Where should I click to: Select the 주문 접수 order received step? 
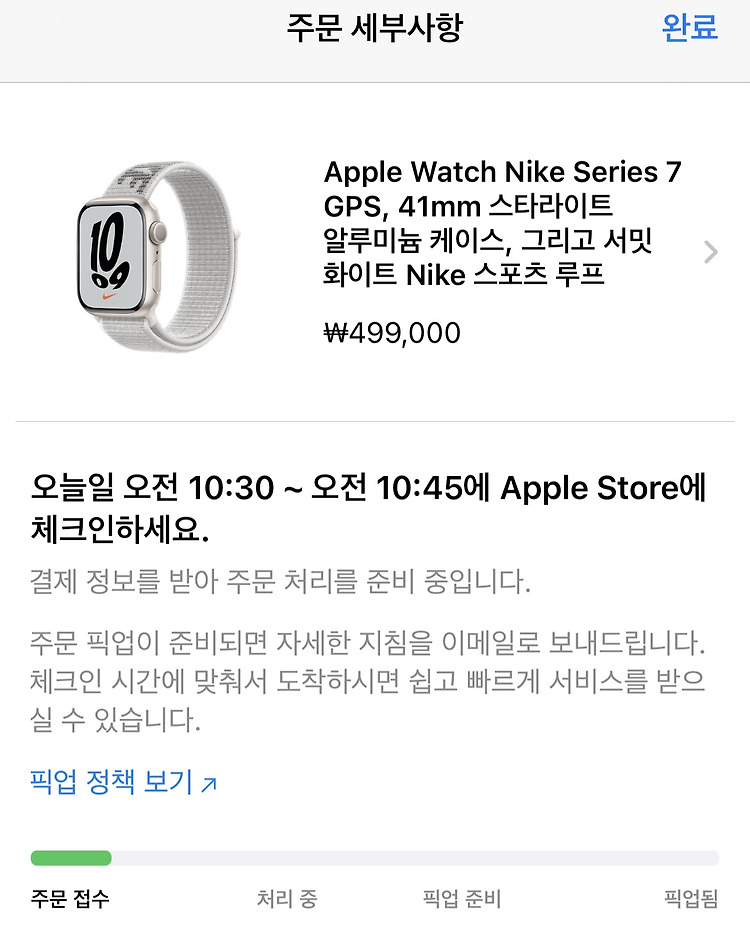[70, 899]
